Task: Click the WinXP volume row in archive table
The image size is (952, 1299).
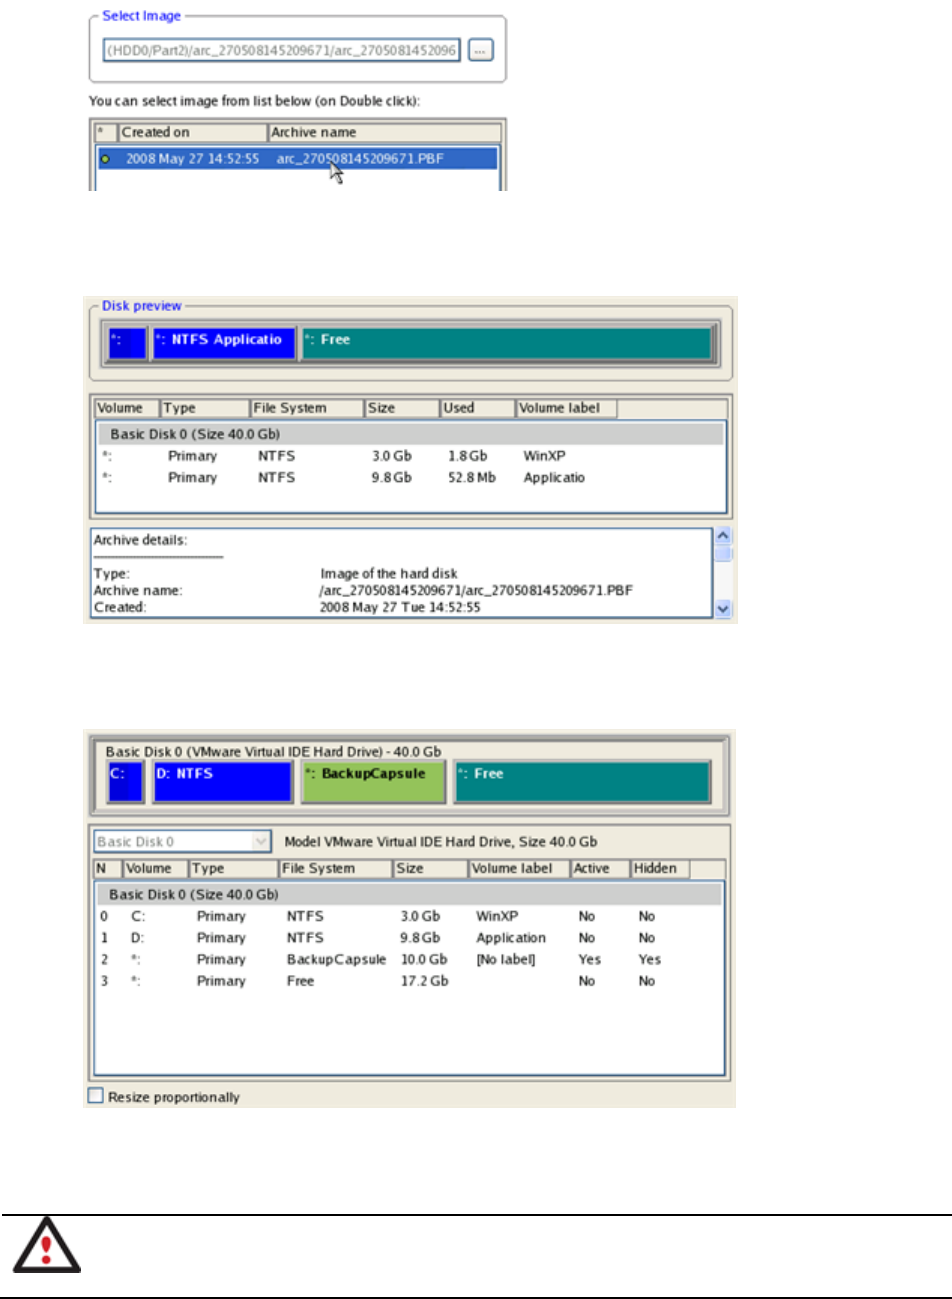Action: click(410, 456)
